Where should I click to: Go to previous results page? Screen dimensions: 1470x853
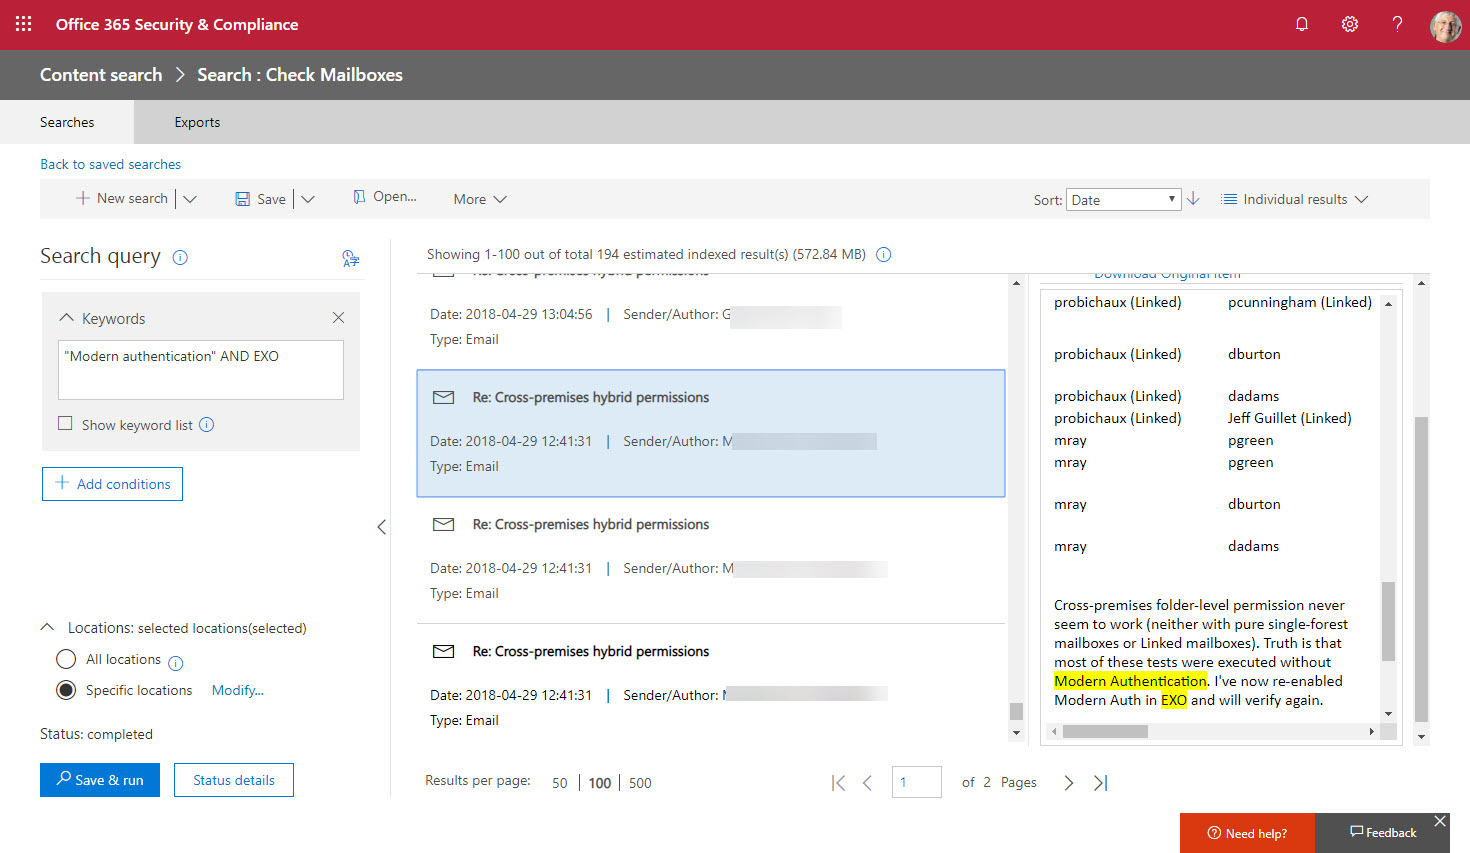867,783
